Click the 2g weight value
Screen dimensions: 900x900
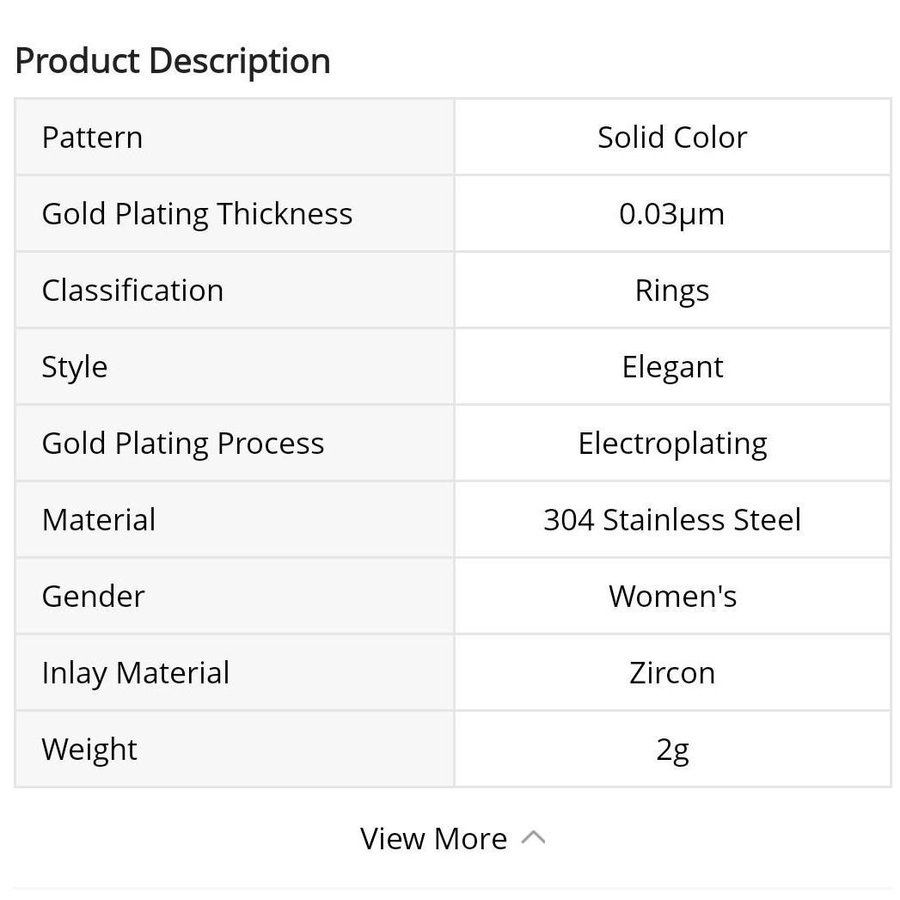click(x=672, y=749)
